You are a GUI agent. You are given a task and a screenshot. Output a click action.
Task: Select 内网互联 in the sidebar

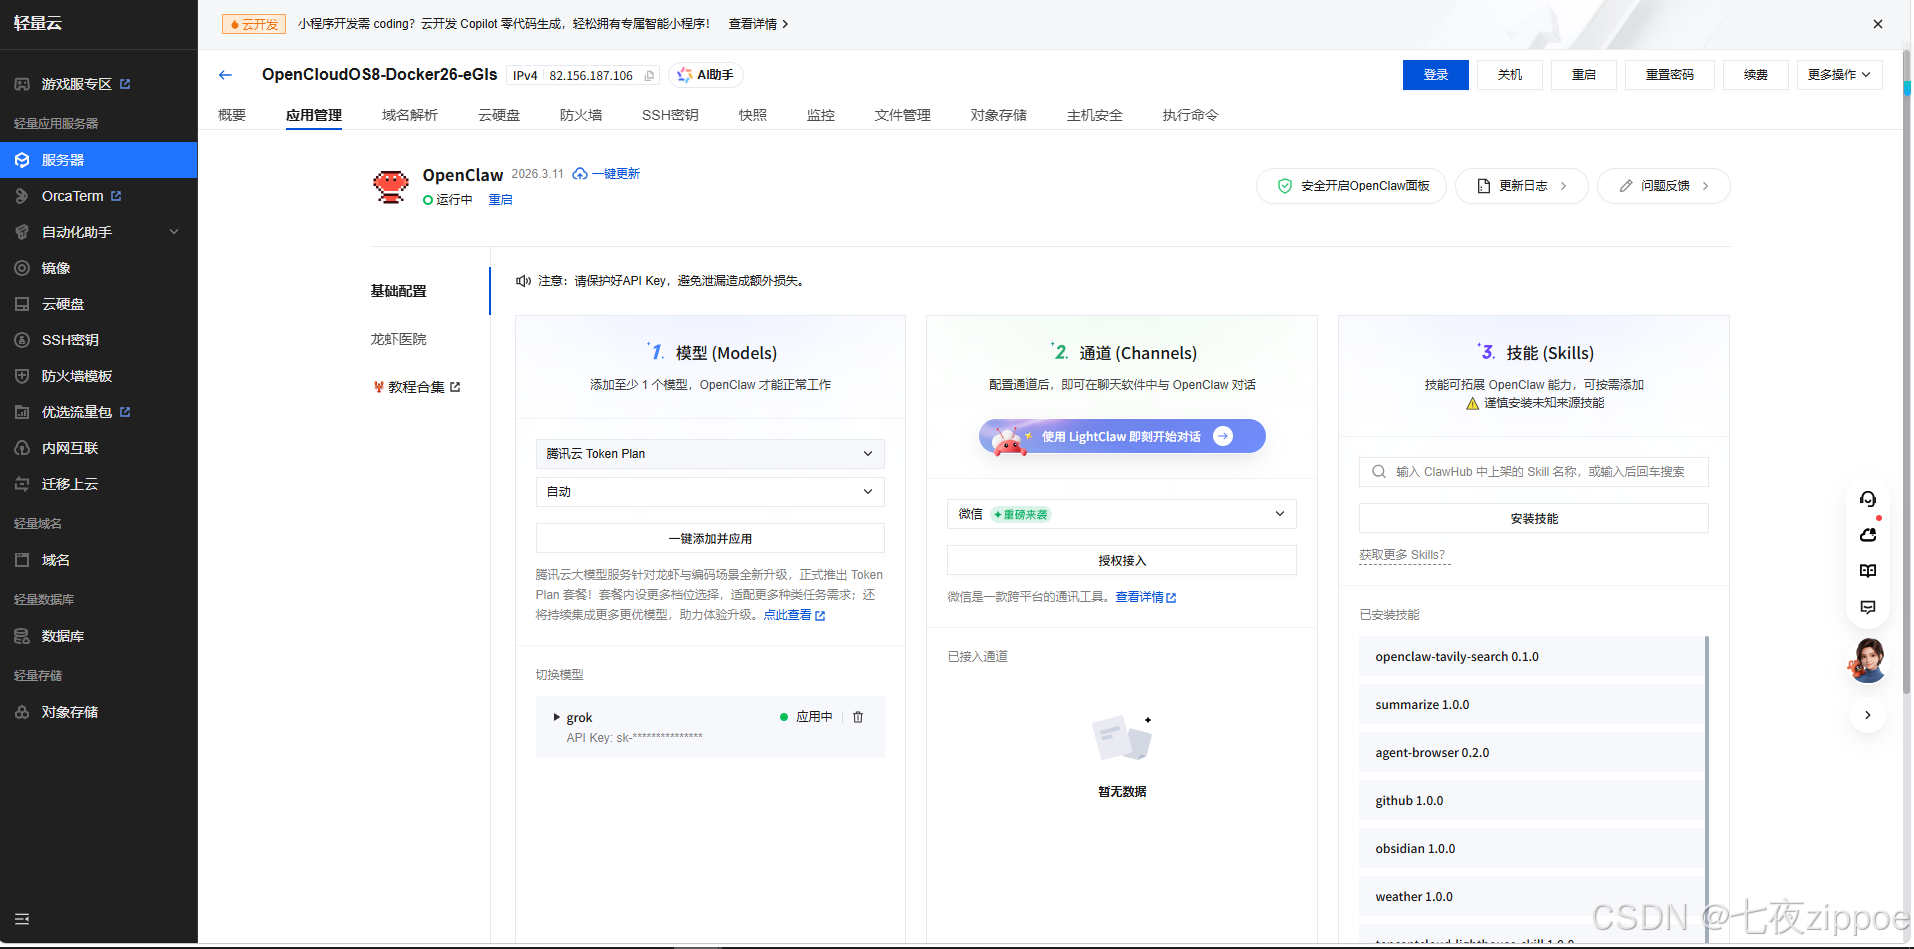coord(70,448)
